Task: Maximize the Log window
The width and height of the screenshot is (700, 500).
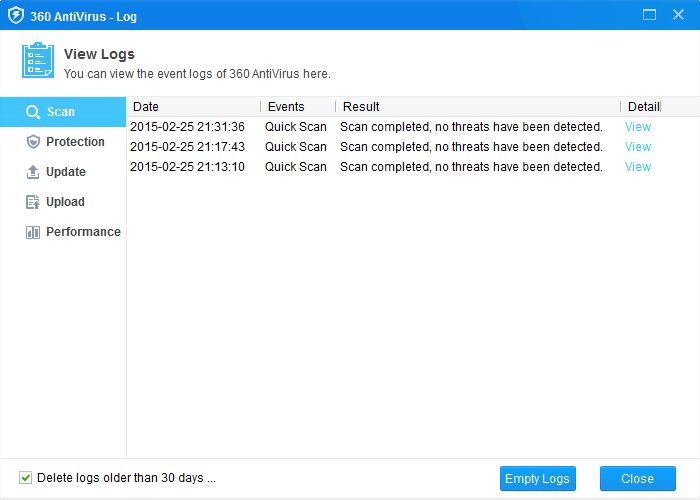Action: [x=649, y=15]
